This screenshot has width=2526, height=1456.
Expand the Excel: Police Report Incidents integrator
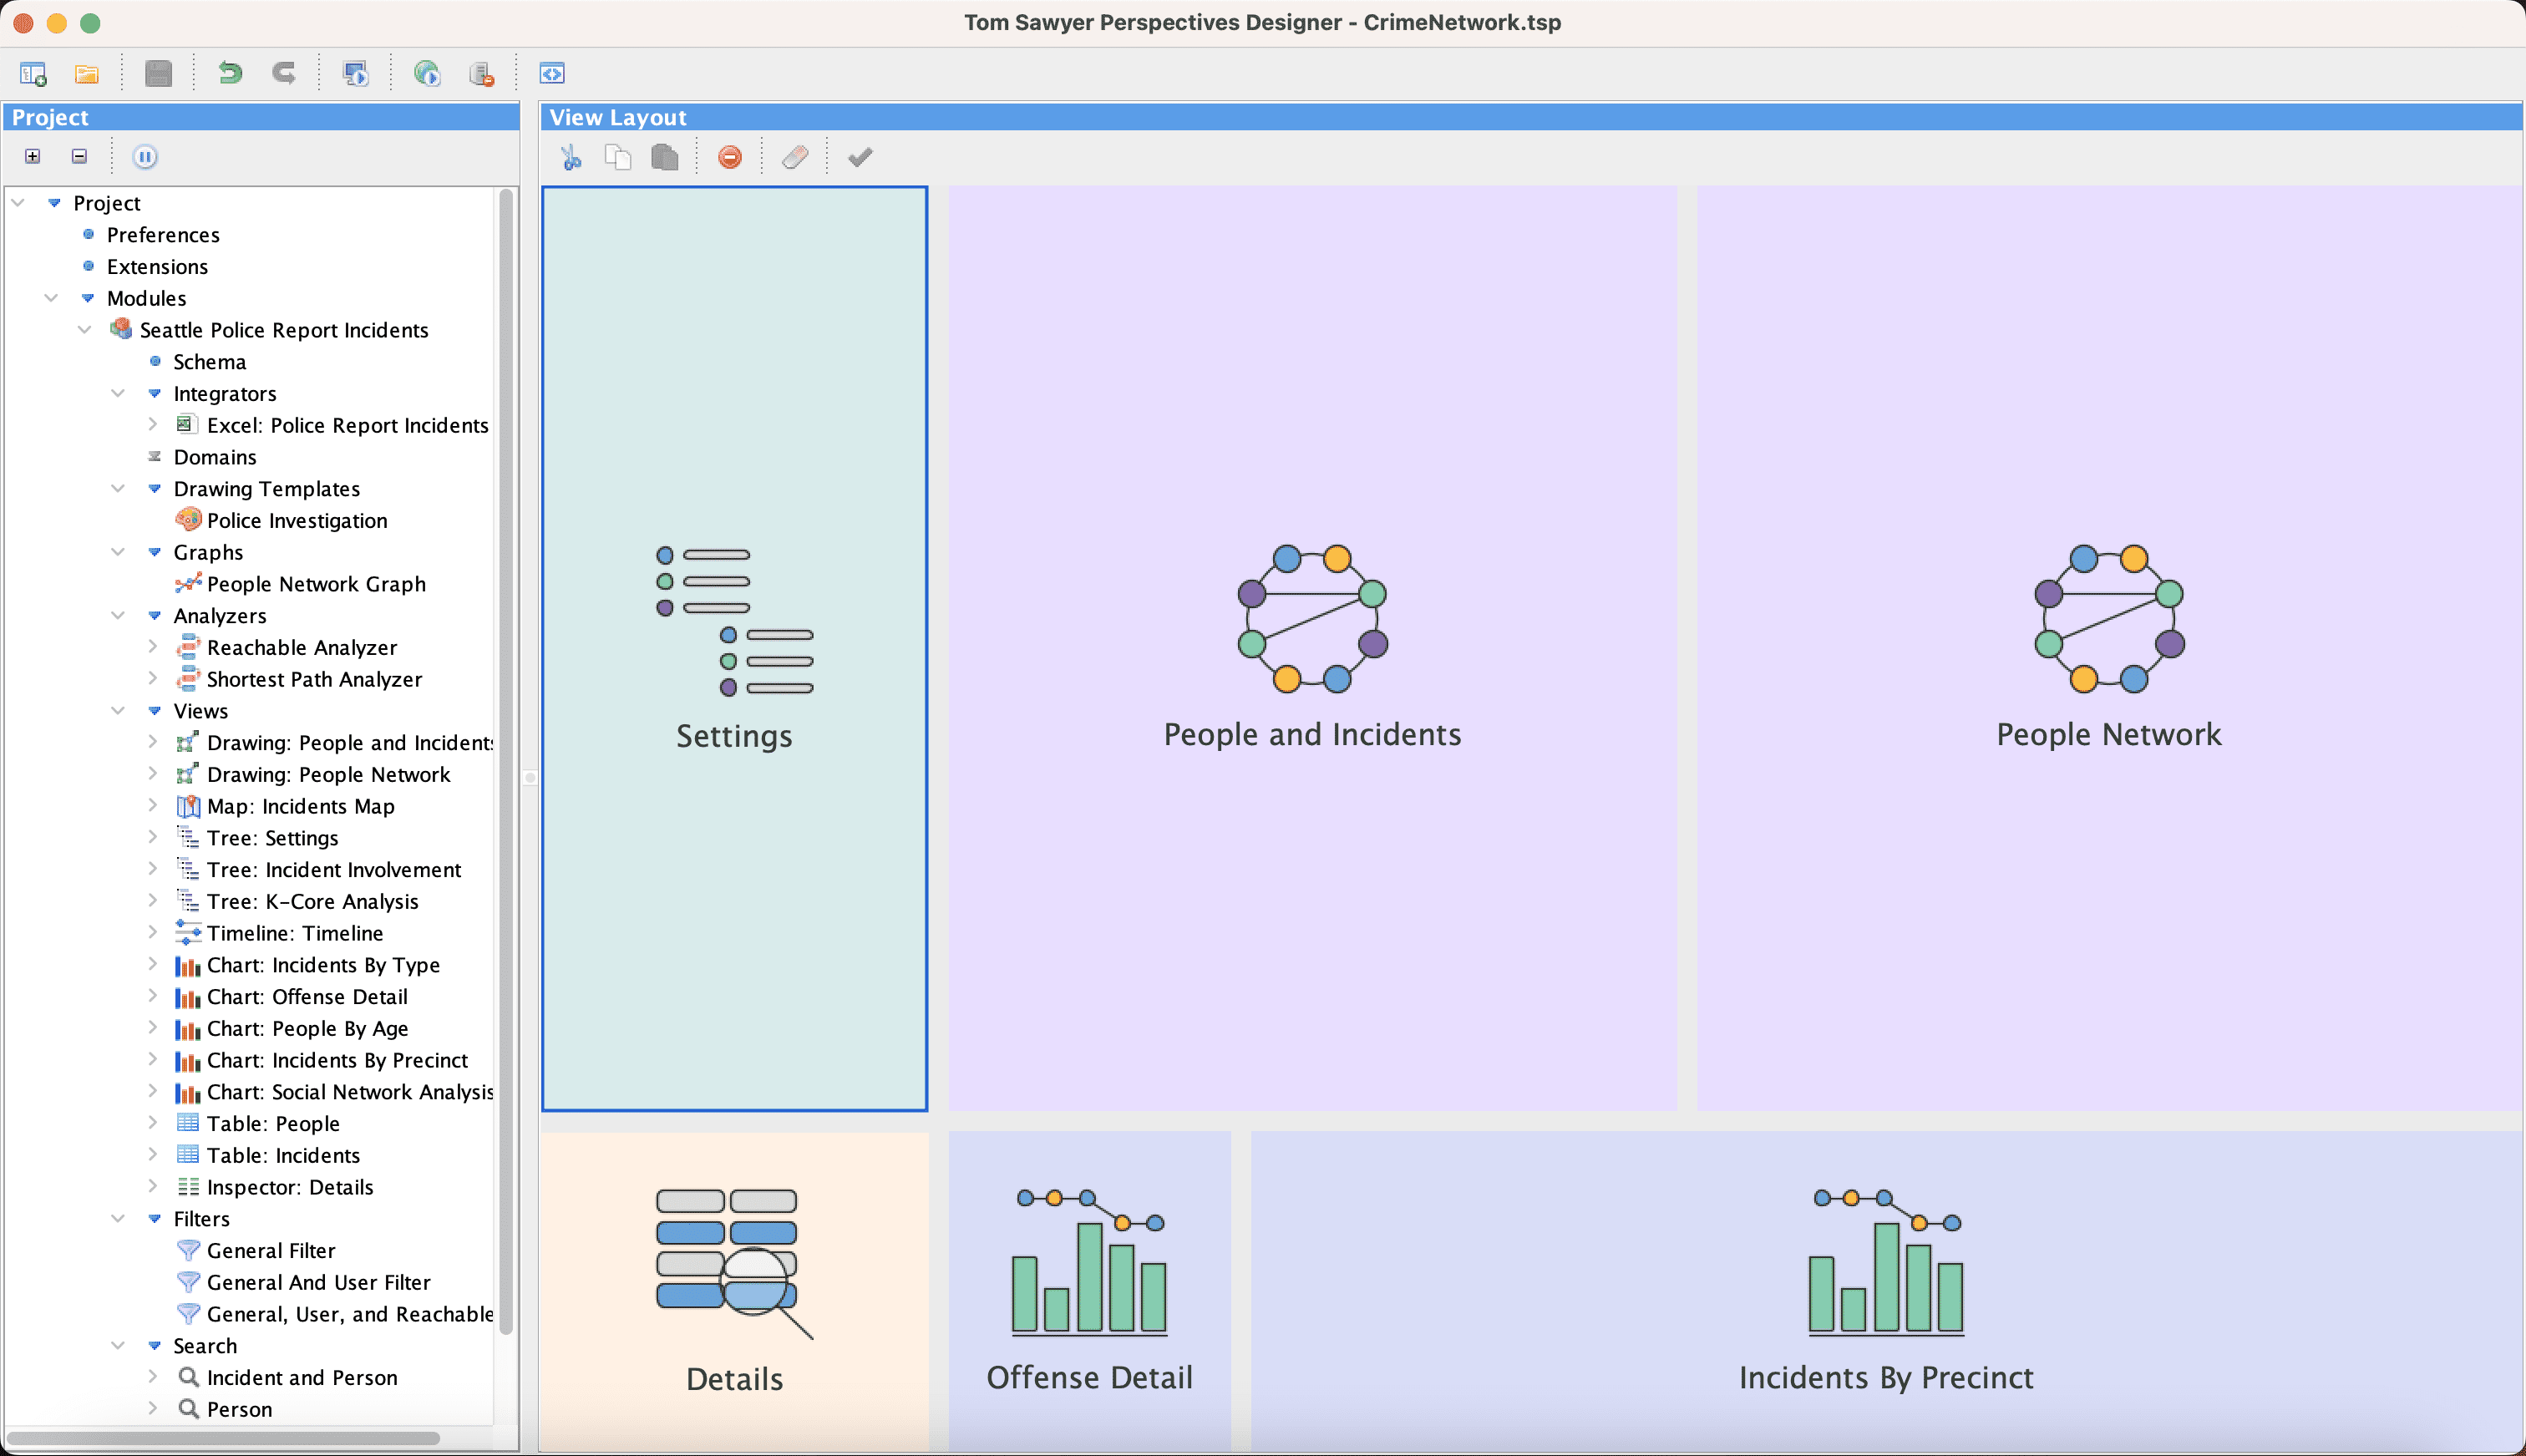pyautogui.click(x=152, y=425)
